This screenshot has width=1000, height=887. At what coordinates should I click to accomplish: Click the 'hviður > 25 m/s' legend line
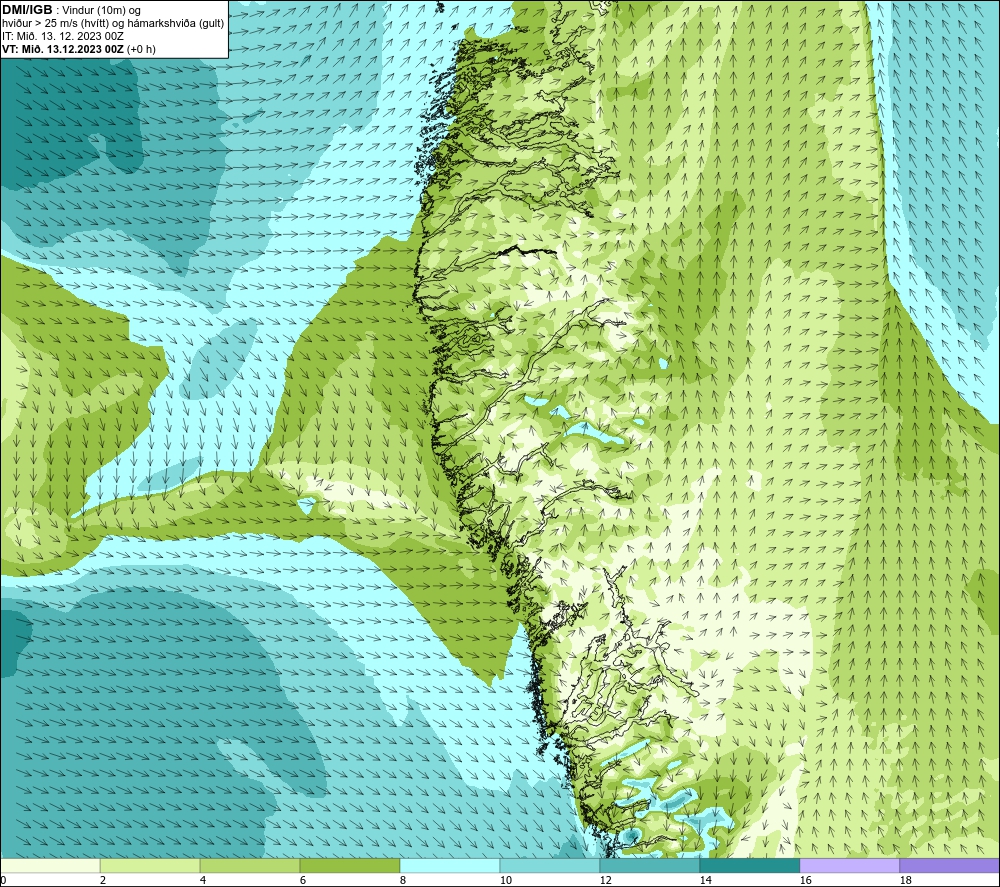(x=113, y=24)
